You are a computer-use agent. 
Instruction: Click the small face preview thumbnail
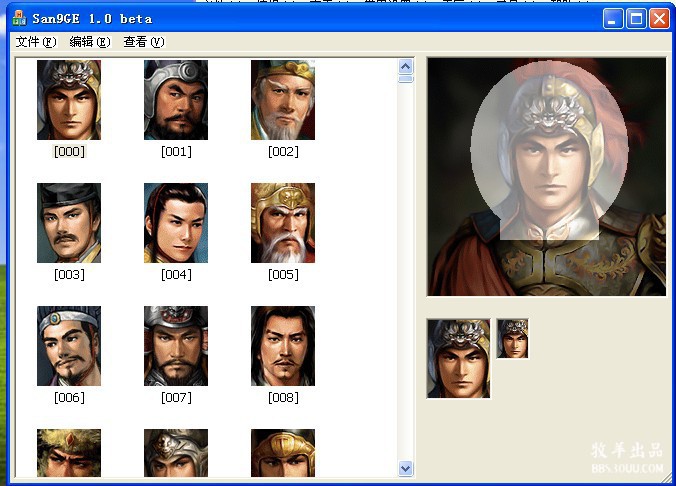pos(512,339)
